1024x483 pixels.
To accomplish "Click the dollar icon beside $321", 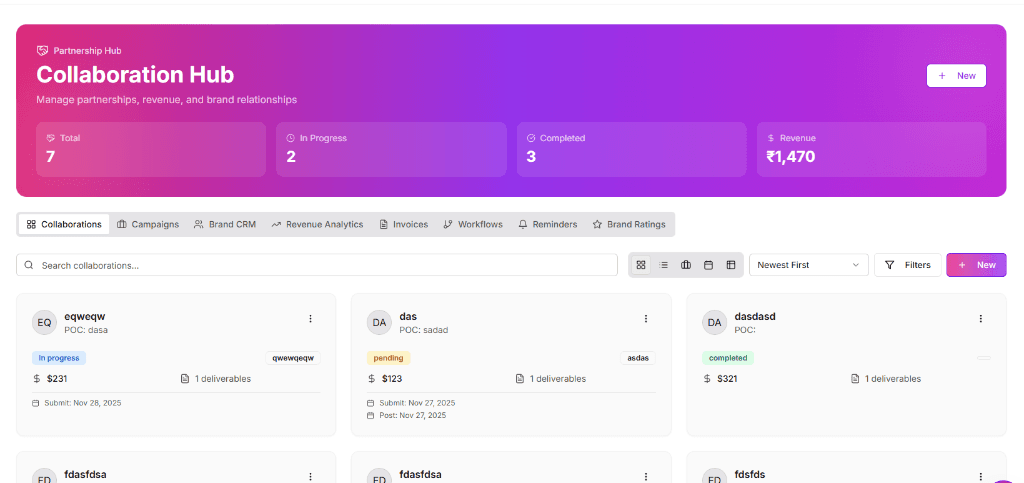I will click(707, 379).
